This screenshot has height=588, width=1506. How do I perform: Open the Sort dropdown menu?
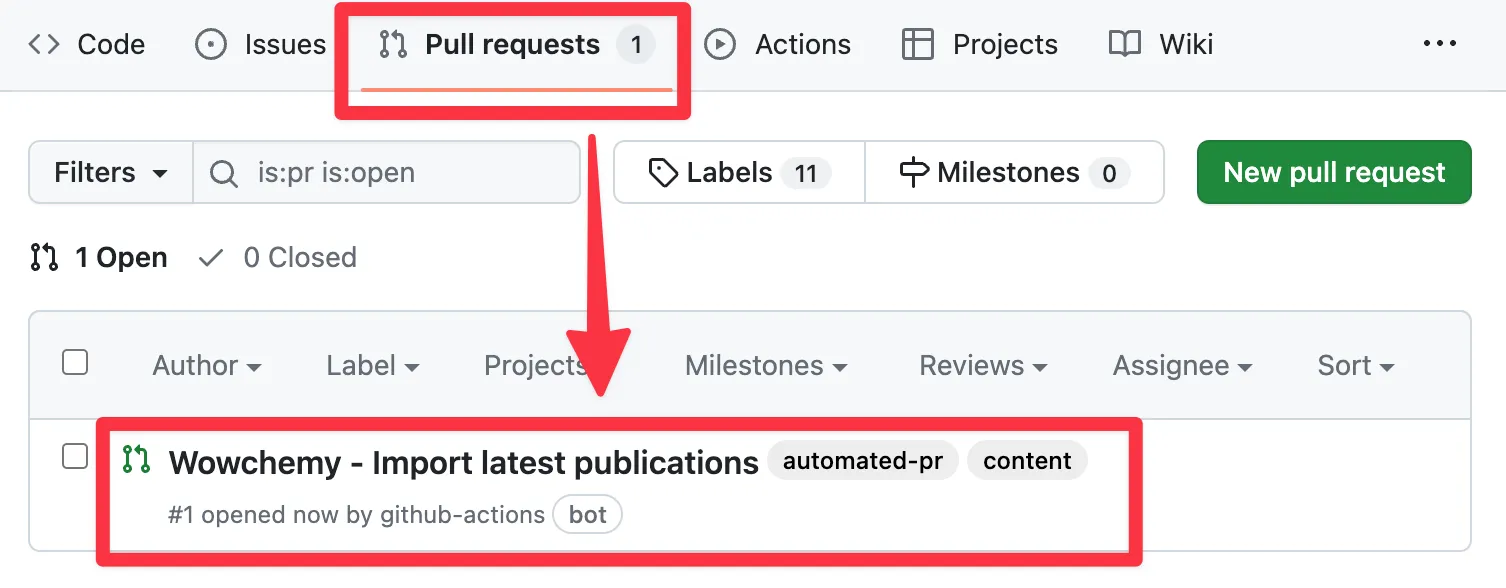(x=1355, y=366)
